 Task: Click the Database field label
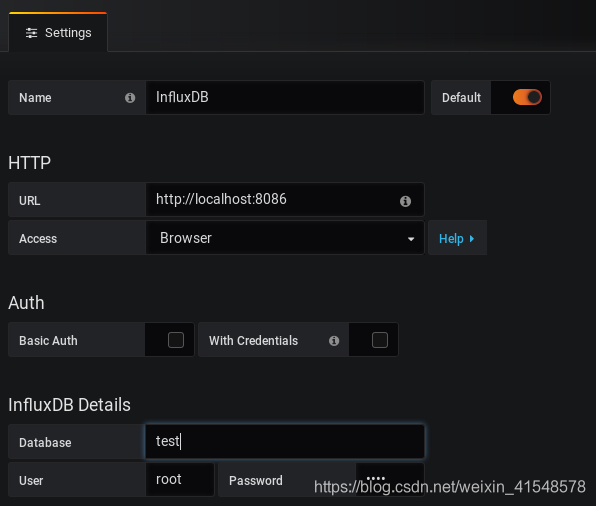point(45,443)
